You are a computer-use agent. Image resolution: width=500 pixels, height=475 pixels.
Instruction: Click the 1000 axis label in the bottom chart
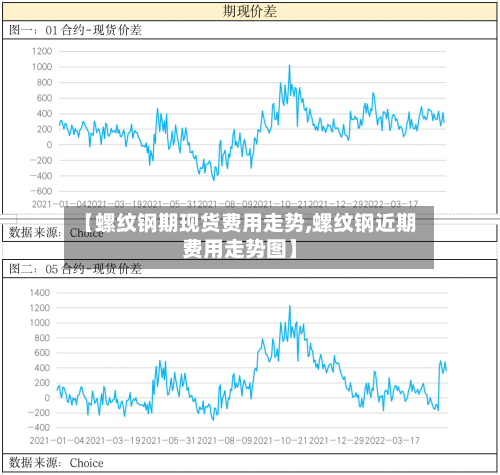[40, 323]
